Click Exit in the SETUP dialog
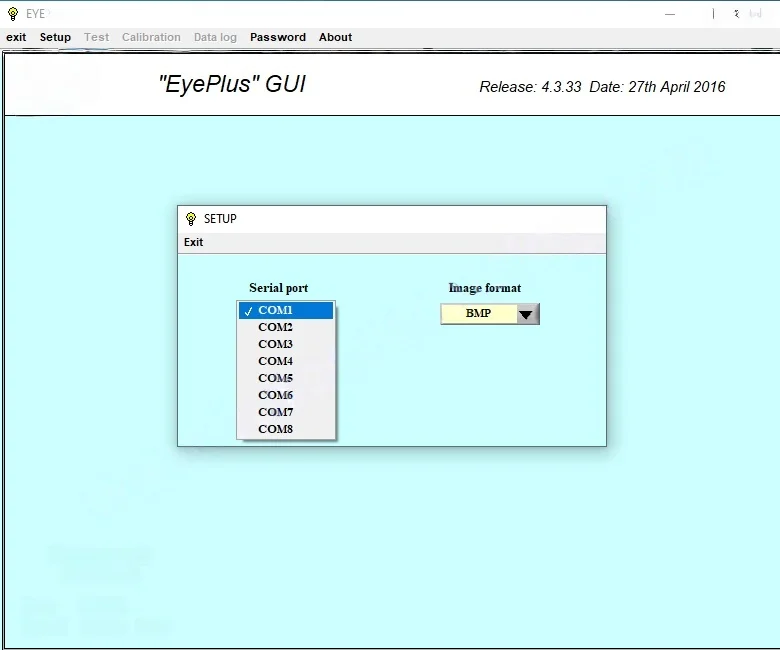780x650 pixels. 194,242
